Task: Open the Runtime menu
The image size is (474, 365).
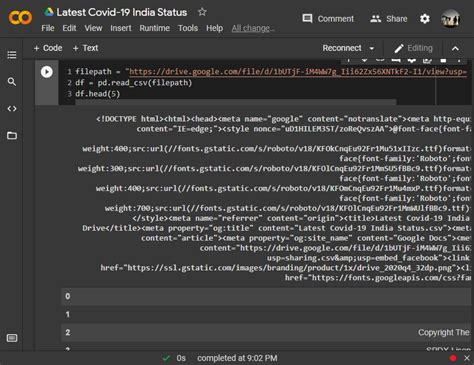Action: pyautogui.click(x=154, y=28)
